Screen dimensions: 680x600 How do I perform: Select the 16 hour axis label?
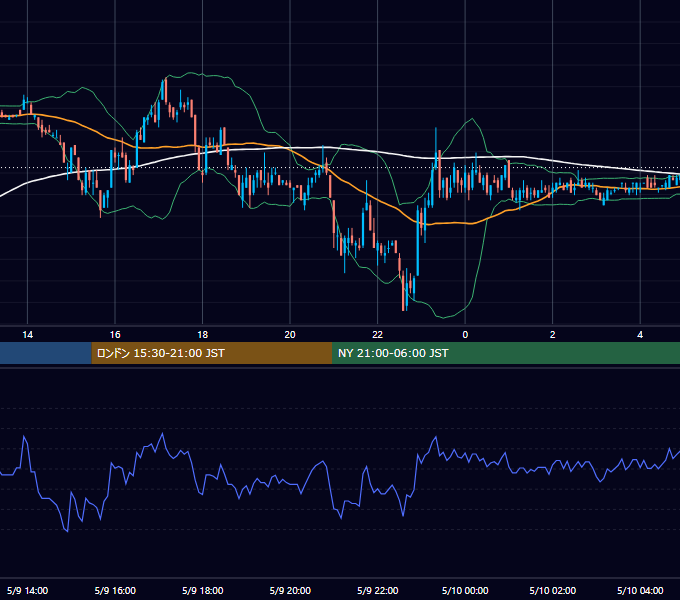[115, 335]
